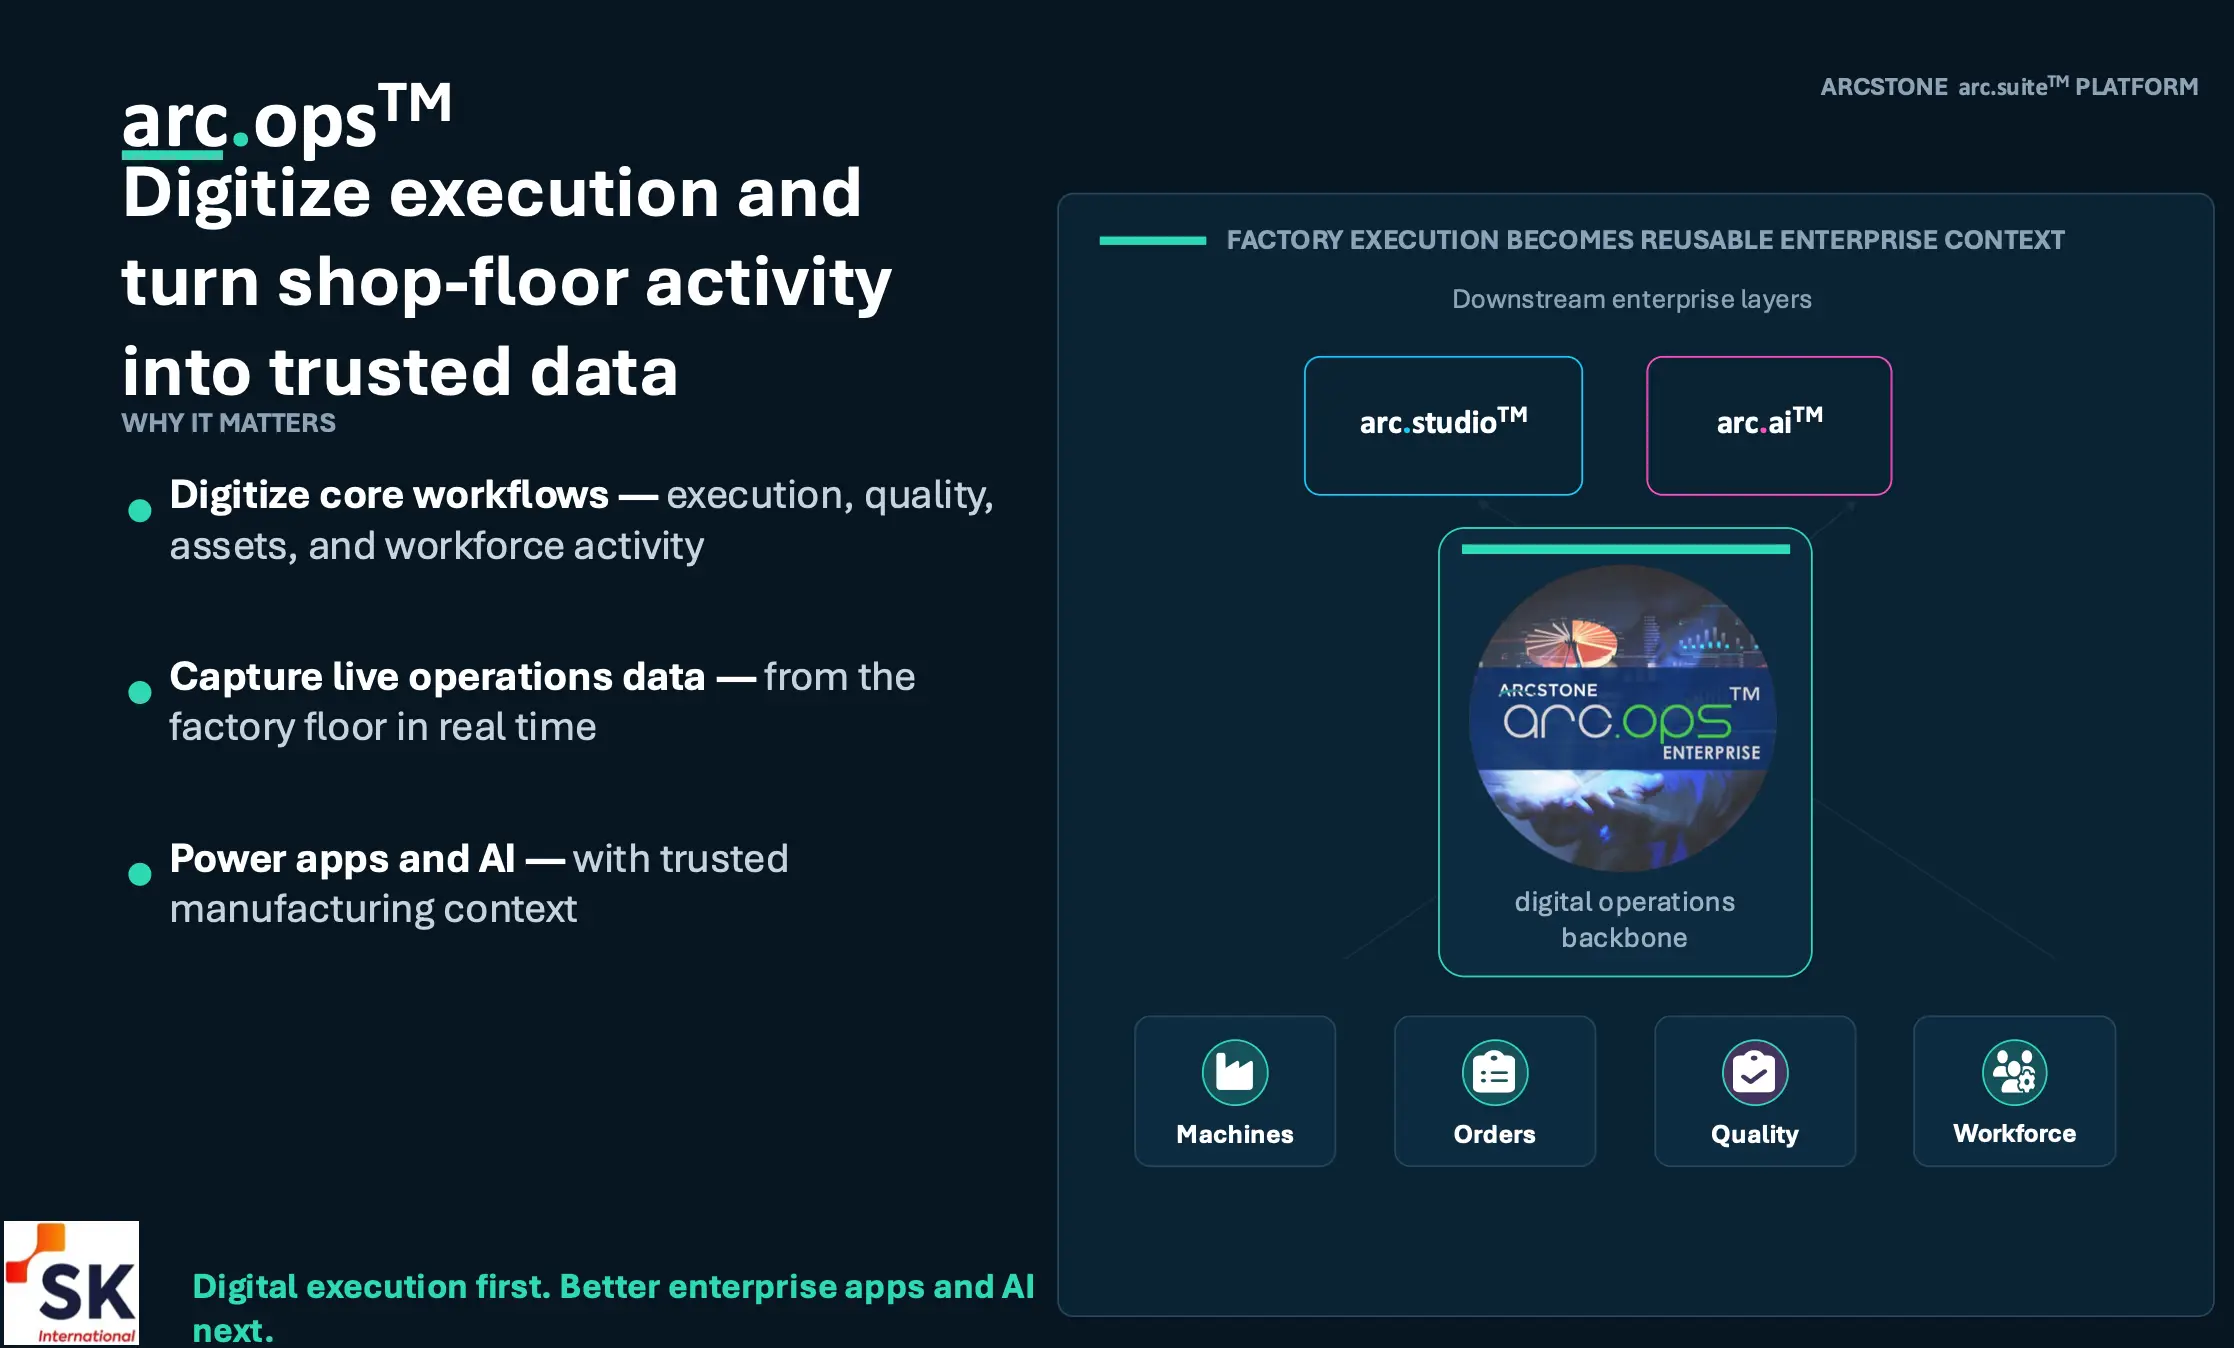Select the arc.studio box
This screenshot has height=1348, width=2234.
[x=1443, y=426]
